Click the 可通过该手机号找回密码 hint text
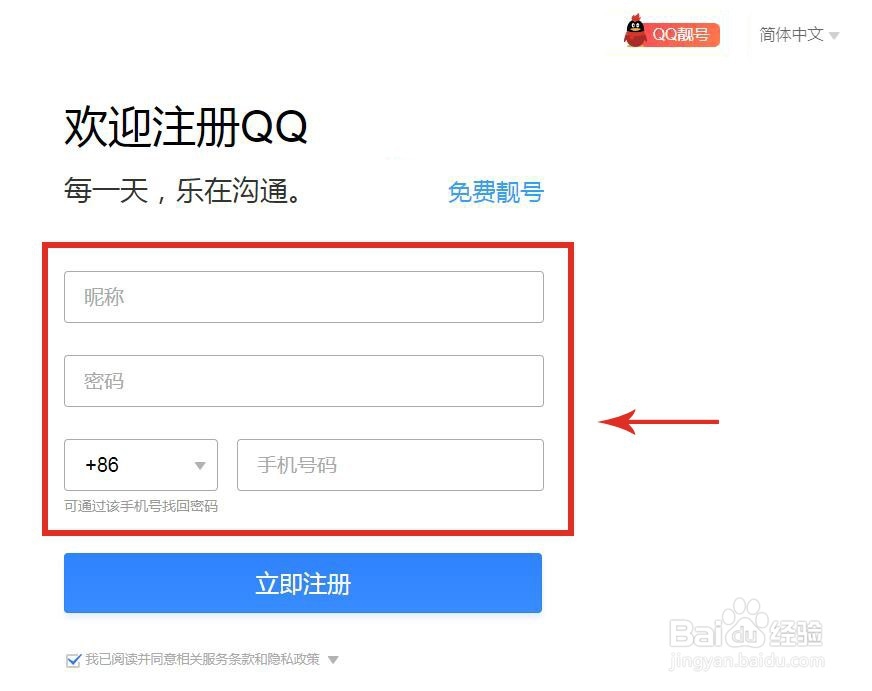 coord(141,506)
